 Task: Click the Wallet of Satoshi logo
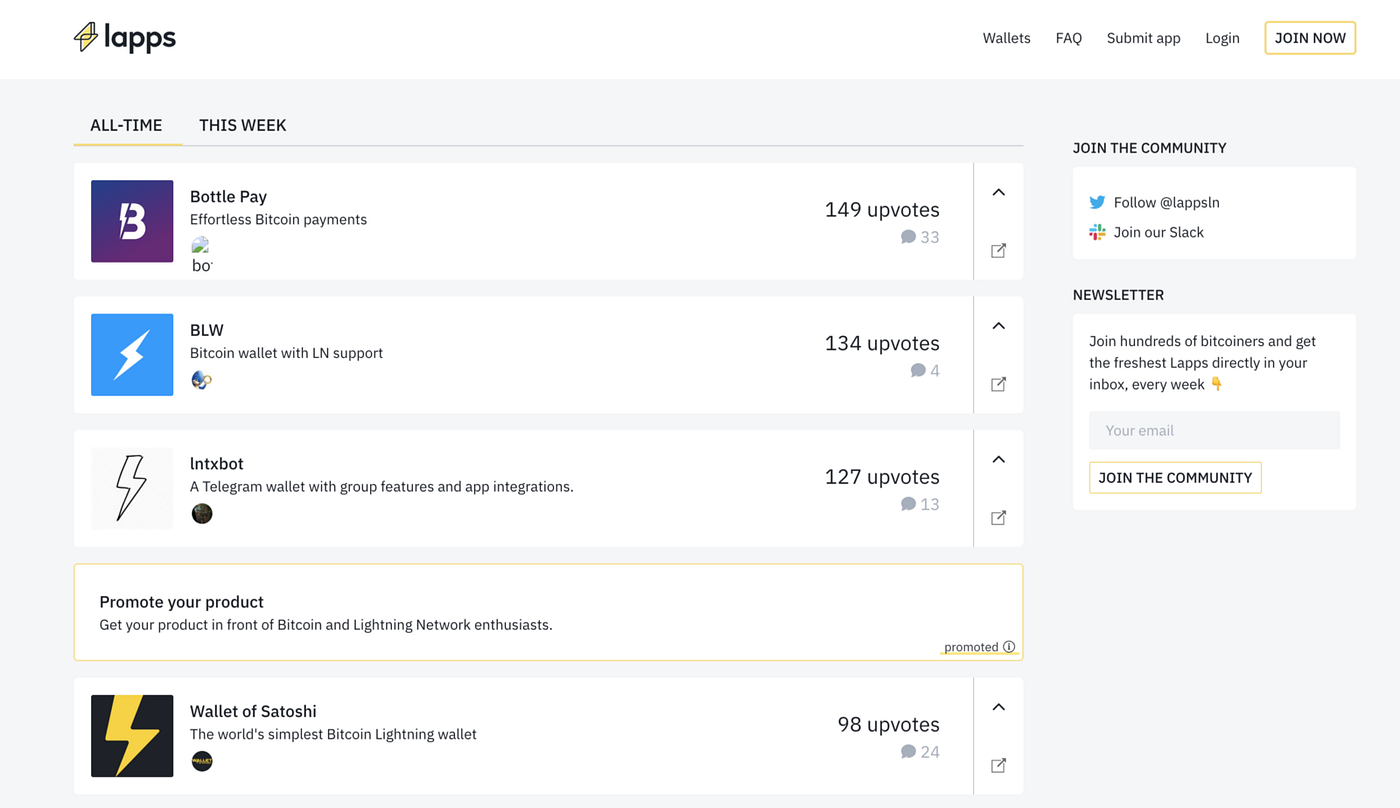click(132, 736)
